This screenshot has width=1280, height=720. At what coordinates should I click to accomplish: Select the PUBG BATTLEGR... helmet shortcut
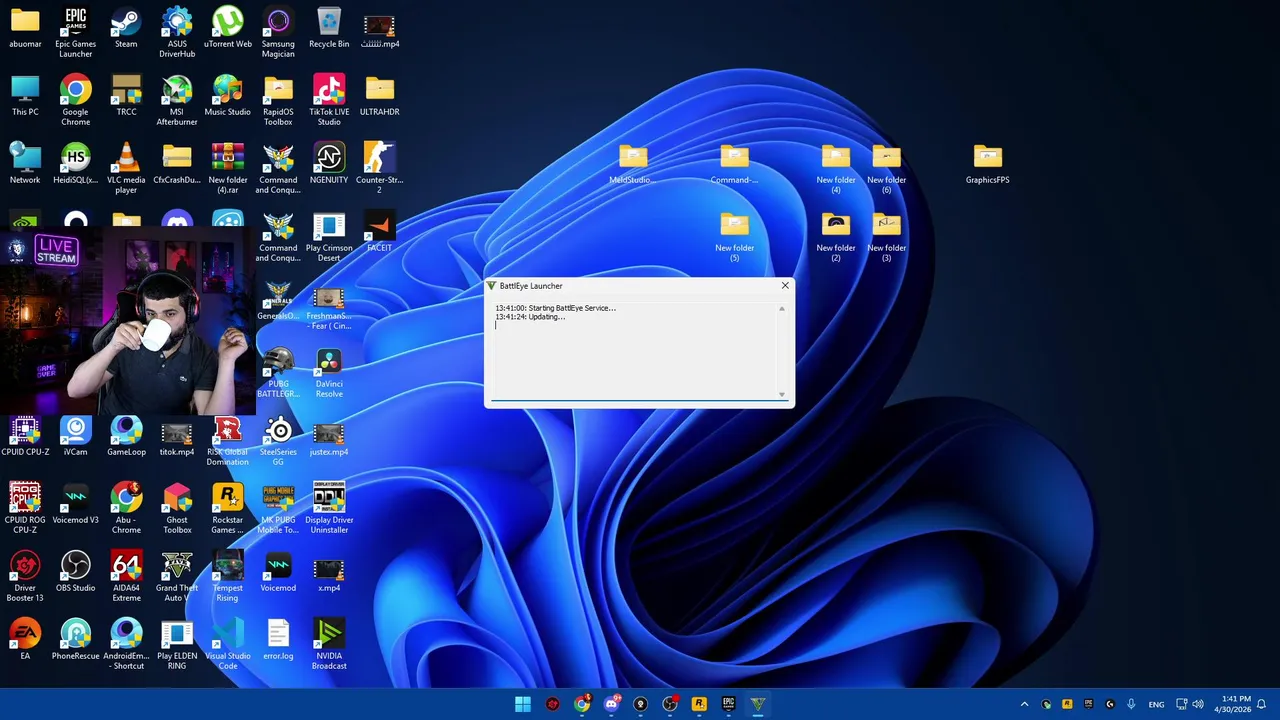[278, 371]
